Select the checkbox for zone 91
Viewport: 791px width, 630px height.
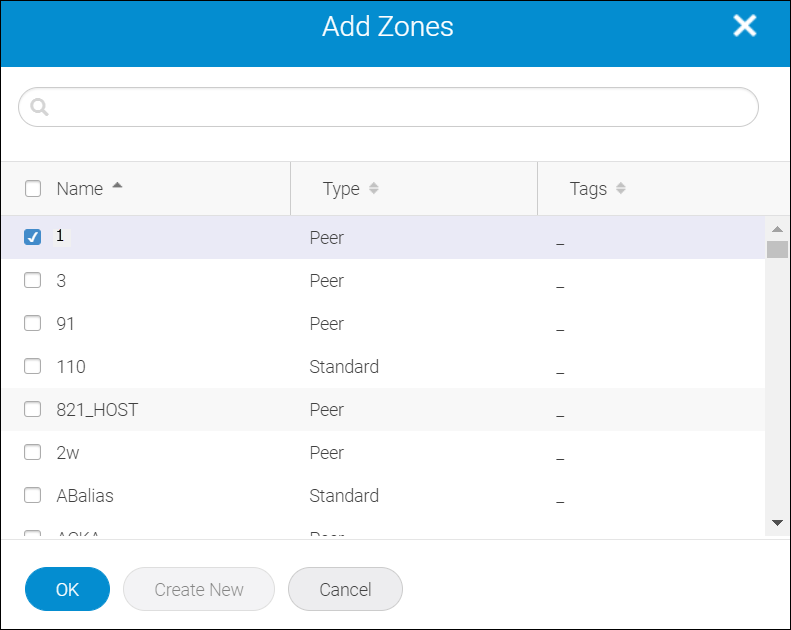(x=33, y=323)
